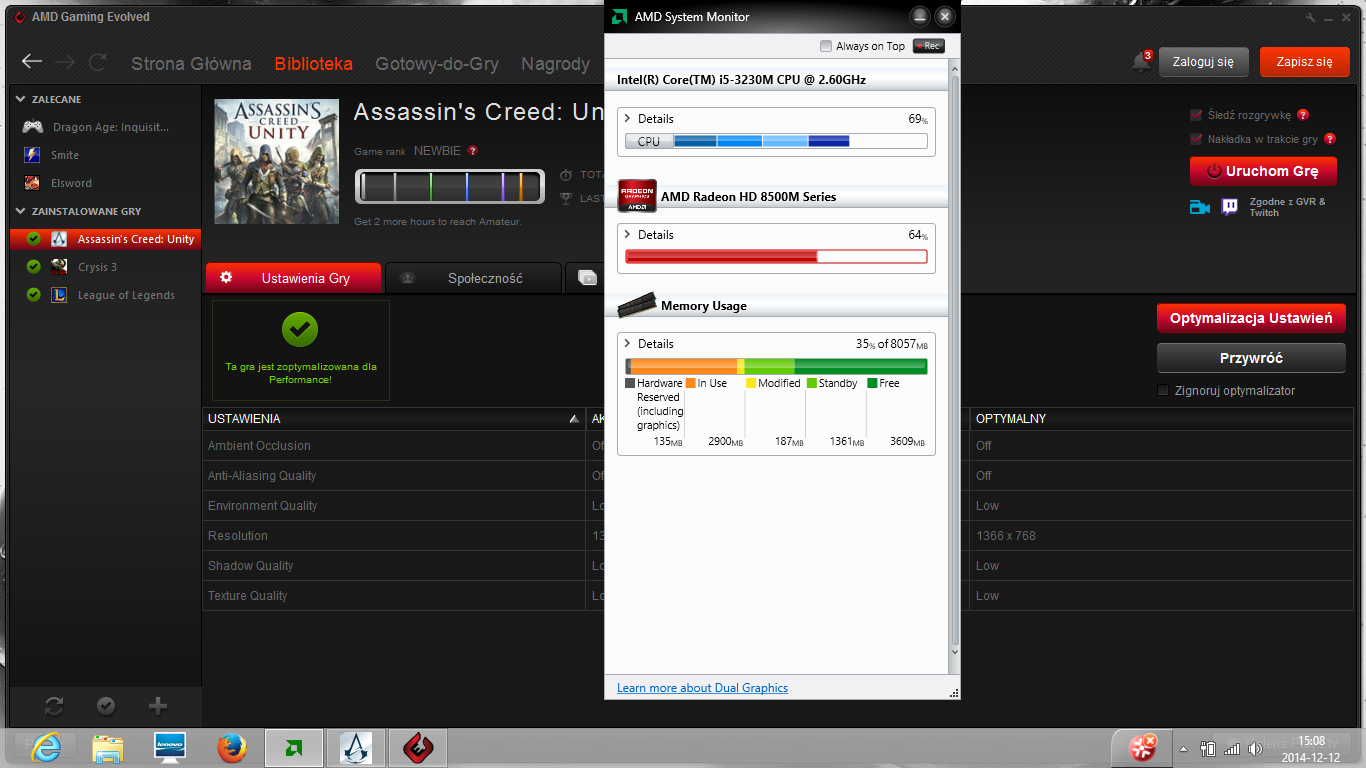This screenshot has width=1366, height=768.
Task: Click the Przywróć button
Action: click(x=1251, y=357)
